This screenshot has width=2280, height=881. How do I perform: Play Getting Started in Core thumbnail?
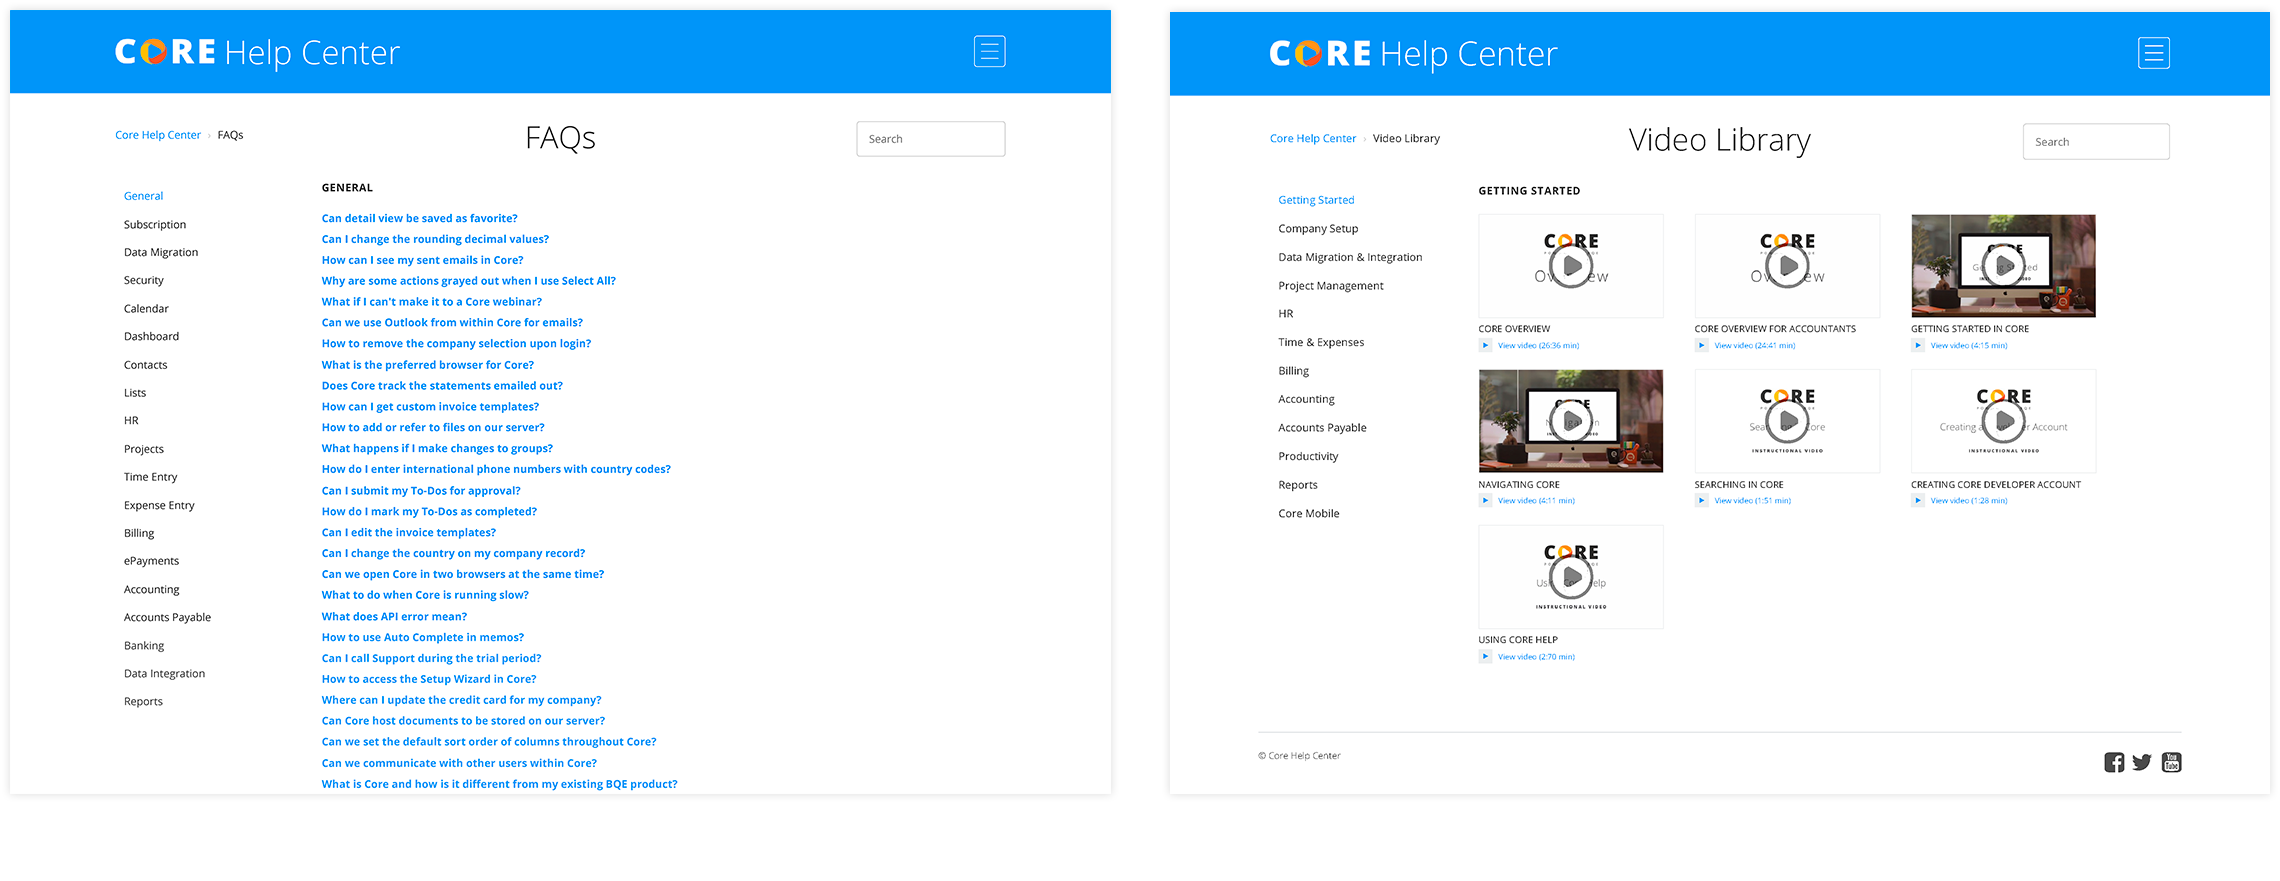2003,266
